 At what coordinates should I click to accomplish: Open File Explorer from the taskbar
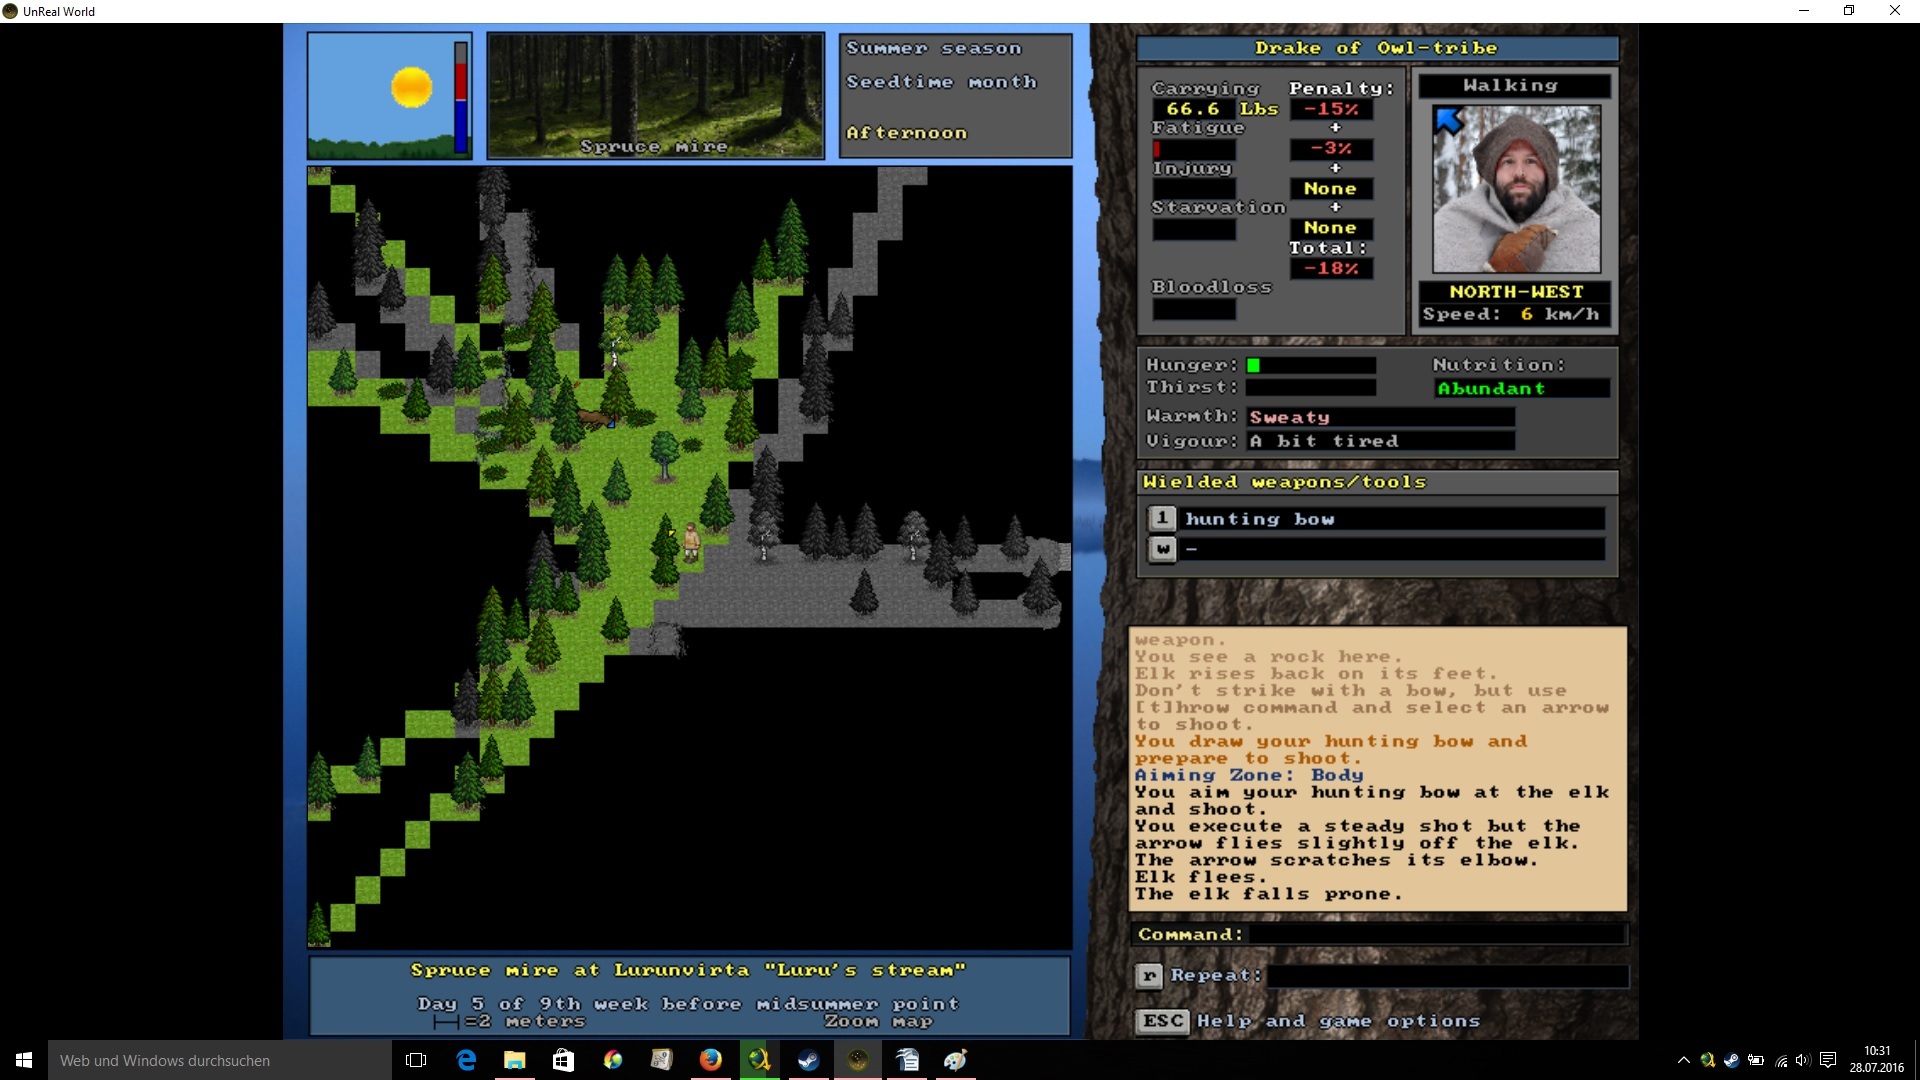click(515, 1060)
